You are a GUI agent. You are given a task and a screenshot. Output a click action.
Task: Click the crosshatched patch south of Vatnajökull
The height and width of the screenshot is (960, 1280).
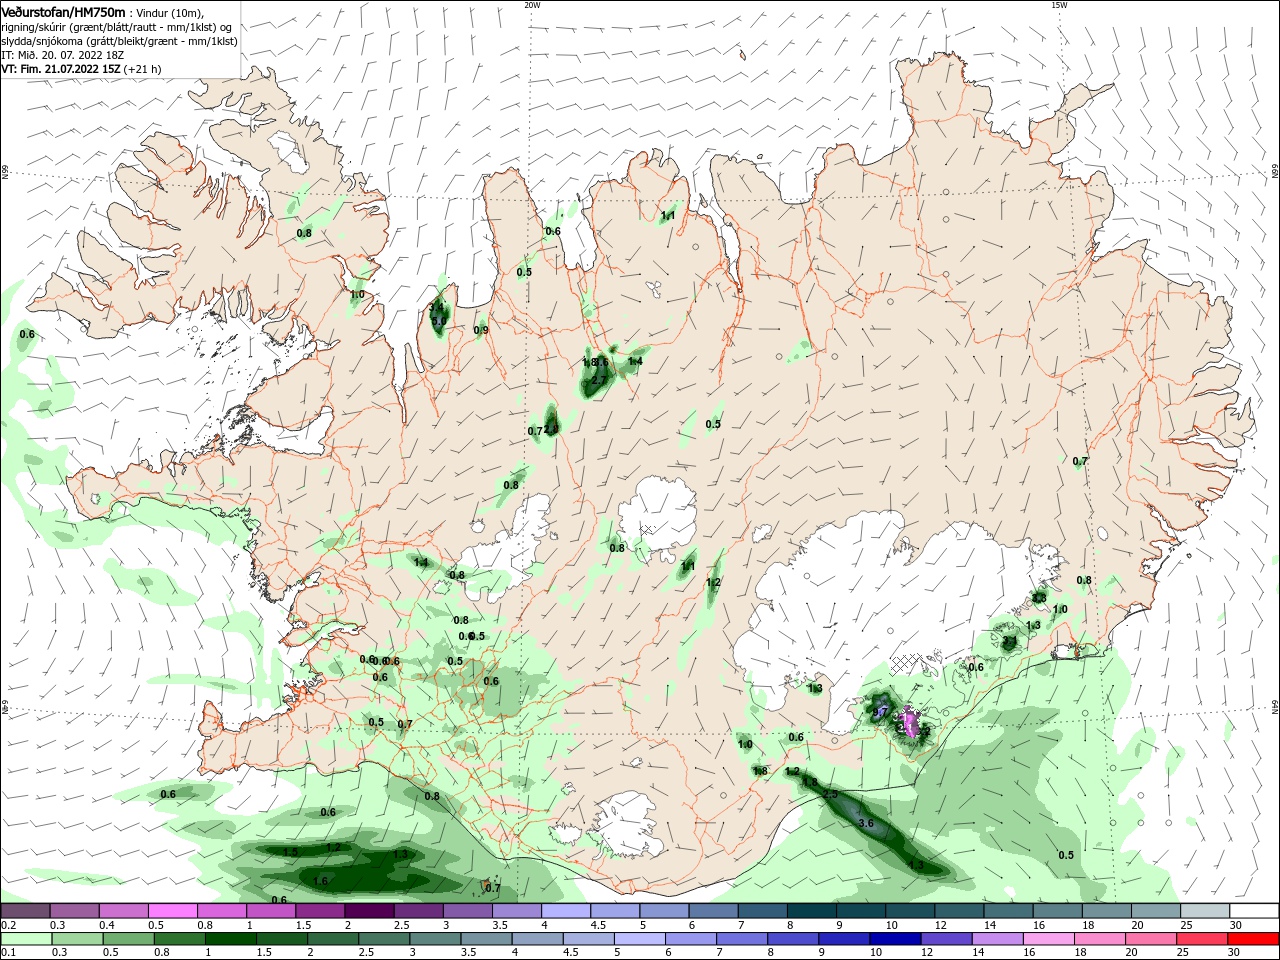coord(906,665)
